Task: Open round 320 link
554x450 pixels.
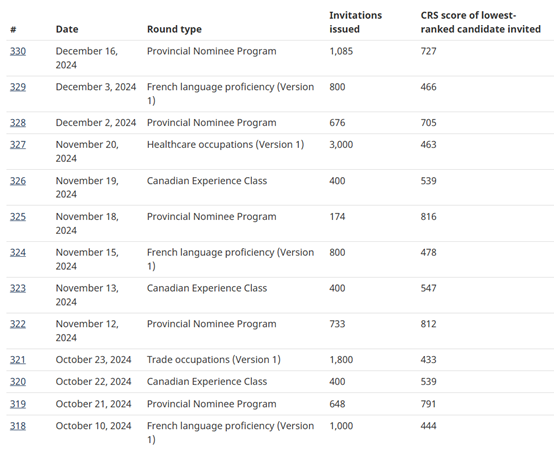Action: tap(18, 382)
